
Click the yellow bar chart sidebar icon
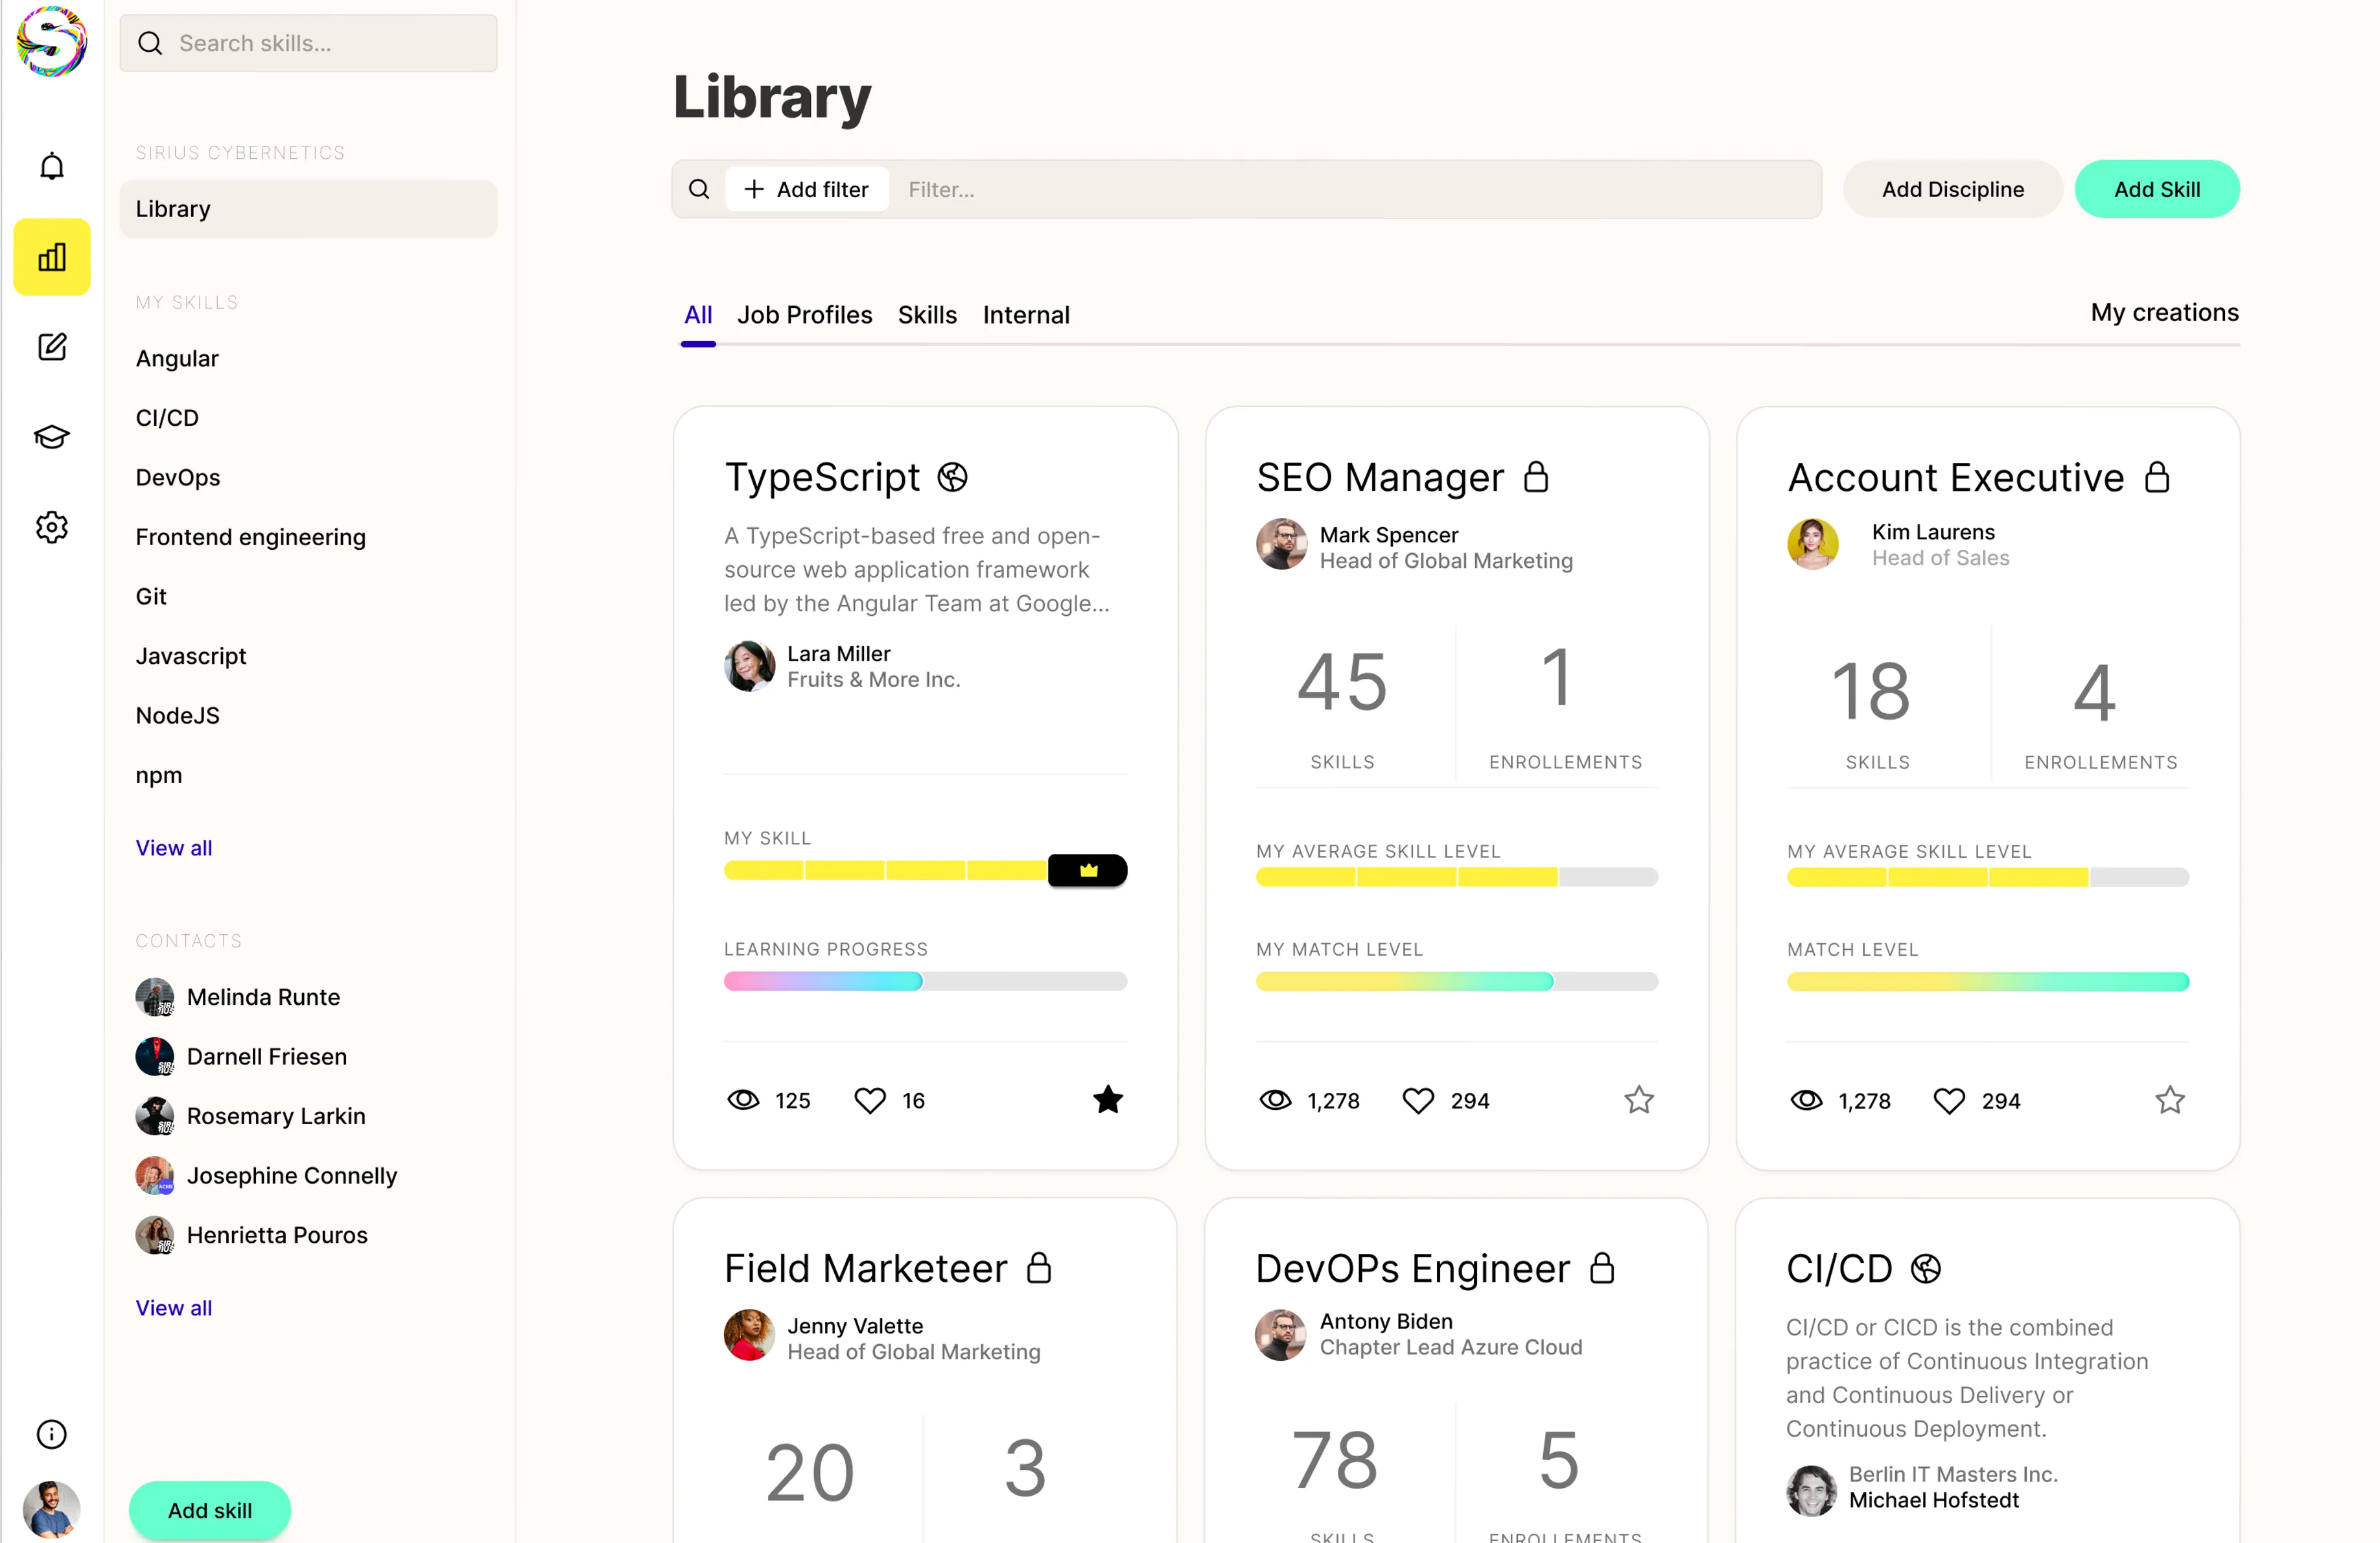pos(52,257)
